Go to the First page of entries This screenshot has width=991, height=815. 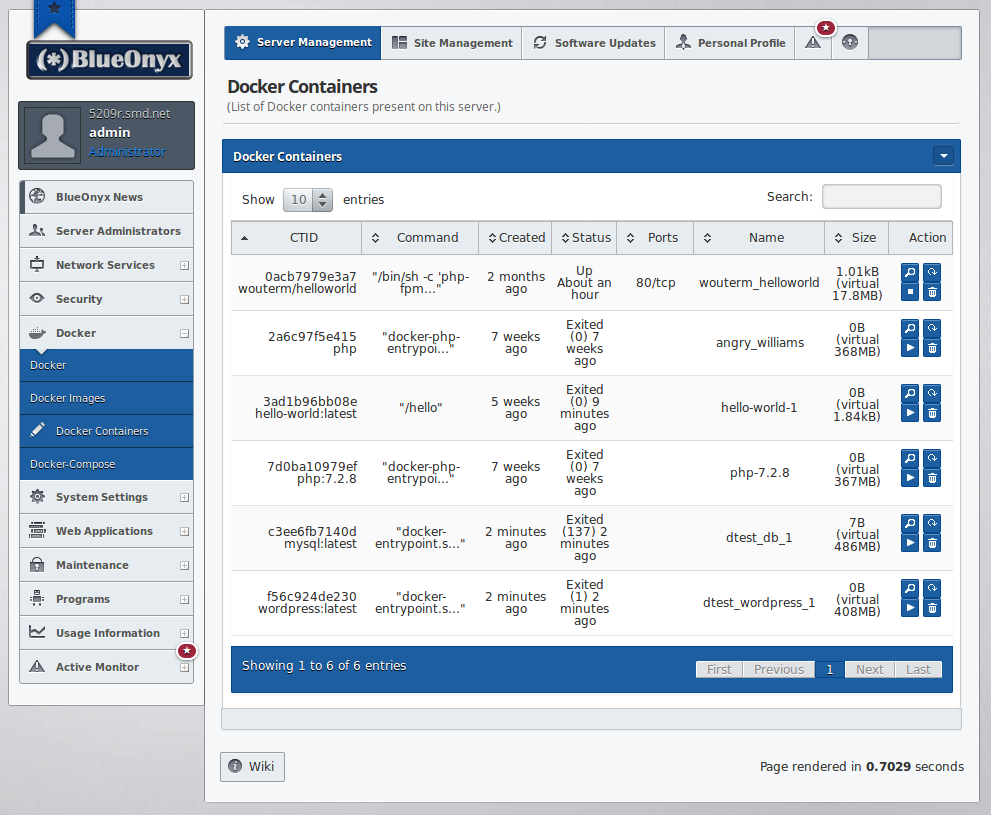click(x=719, y=670)
